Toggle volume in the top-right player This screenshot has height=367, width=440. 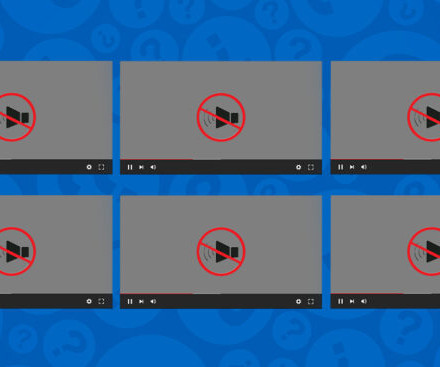click(x=364, y=167)
